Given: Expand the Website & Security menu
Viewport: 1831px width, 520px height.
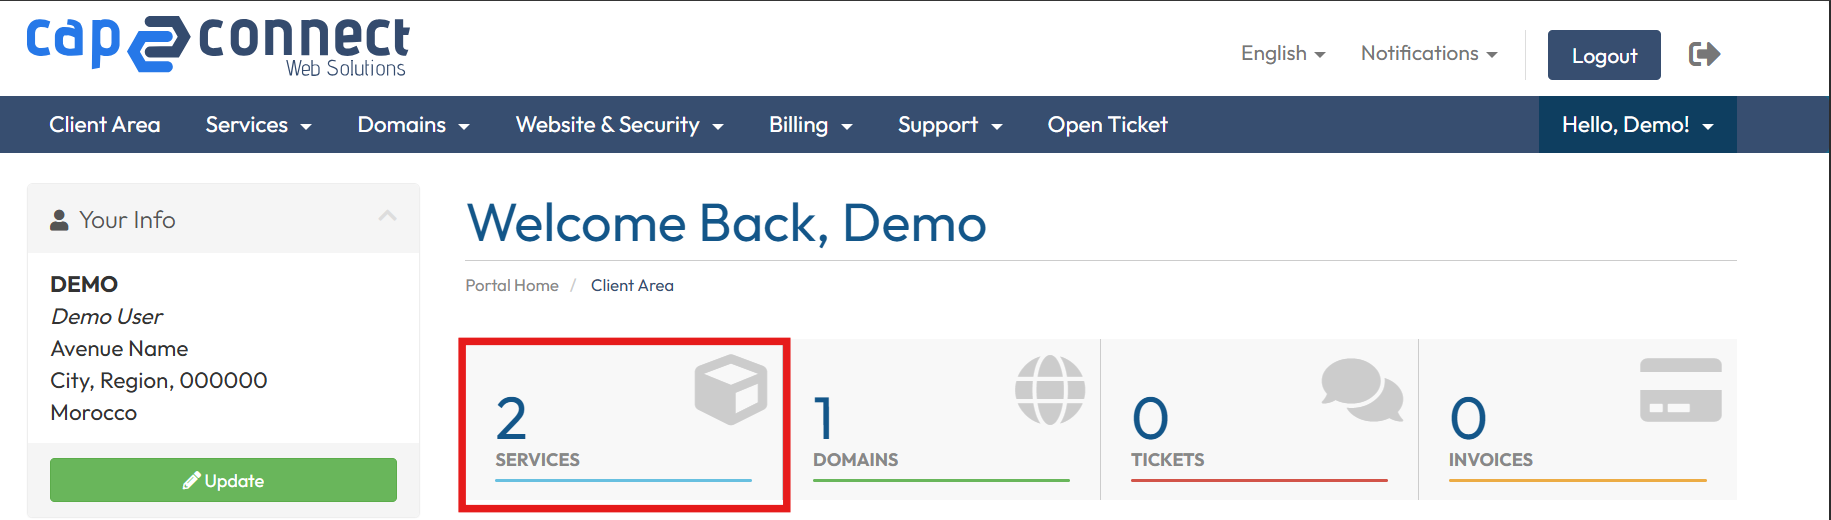Looking at the screenshot, I should [619, 125].
